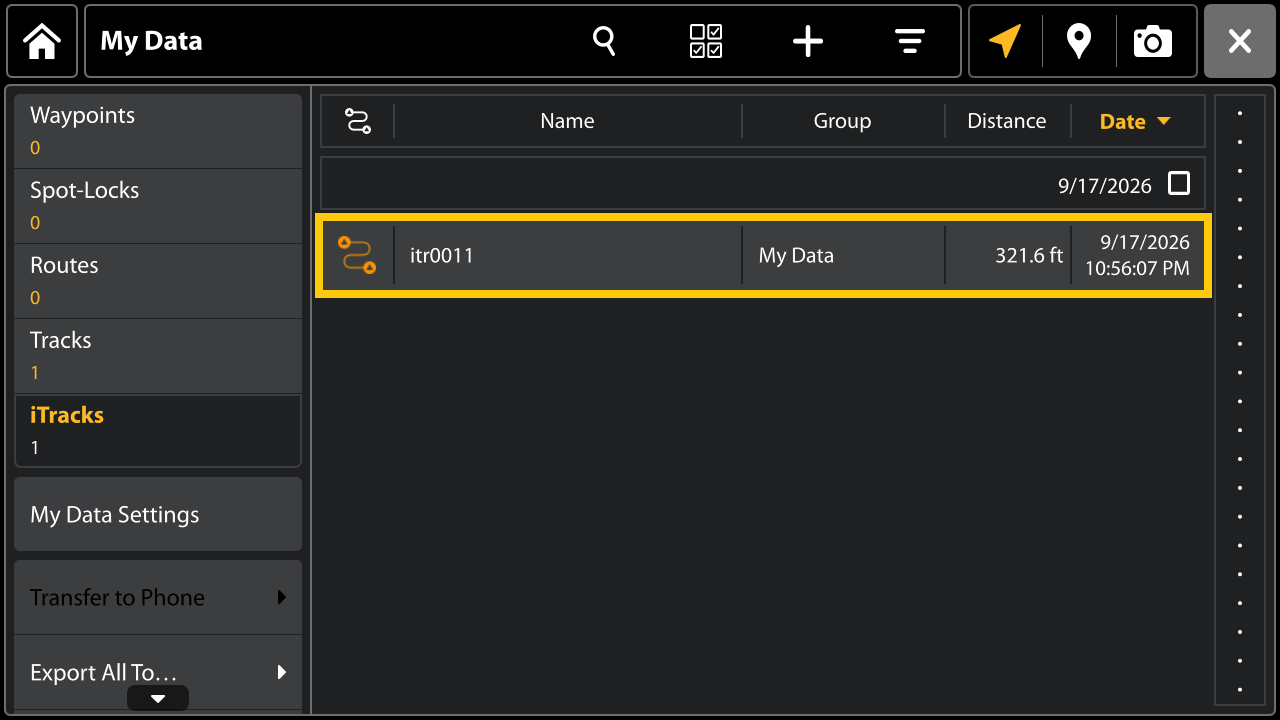Click the itr0011 orange track icon
This screenshot has height=720, width=1280.
click(x=357, y=255)
